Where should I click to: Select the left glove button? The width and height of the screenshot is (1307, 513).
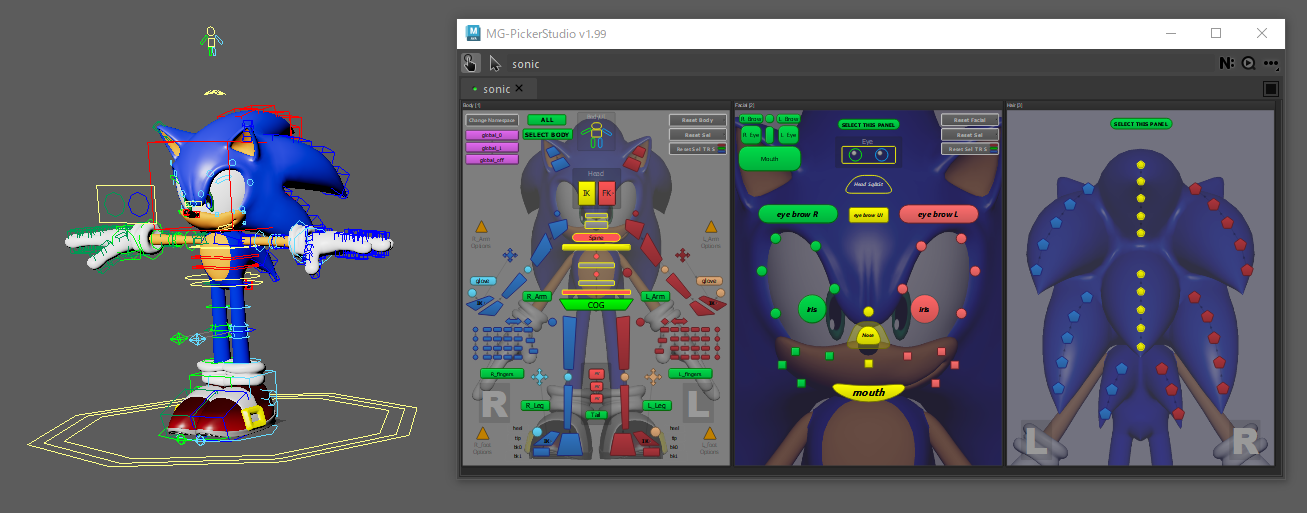709,281
